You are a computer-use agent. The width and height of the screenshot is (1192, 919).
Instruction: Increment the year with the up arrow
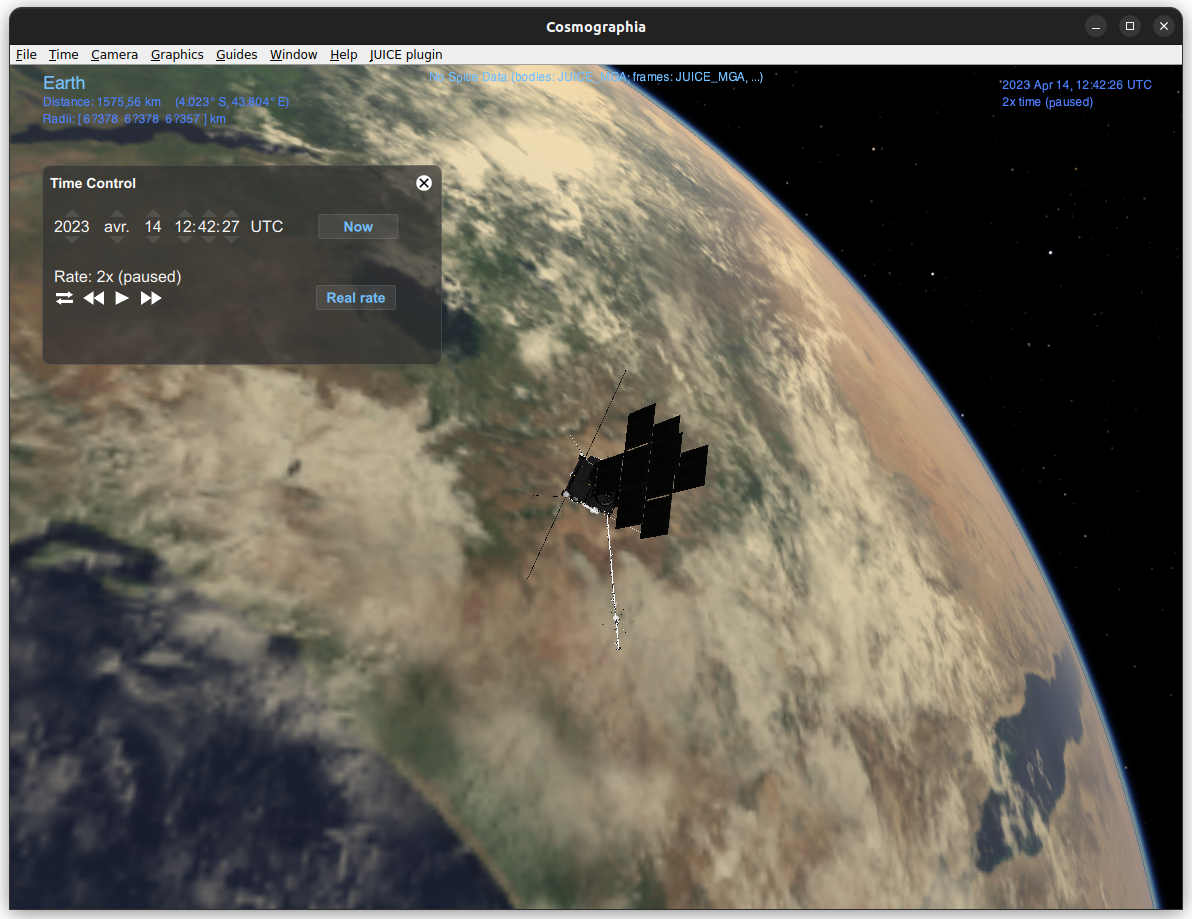[71, 213]
